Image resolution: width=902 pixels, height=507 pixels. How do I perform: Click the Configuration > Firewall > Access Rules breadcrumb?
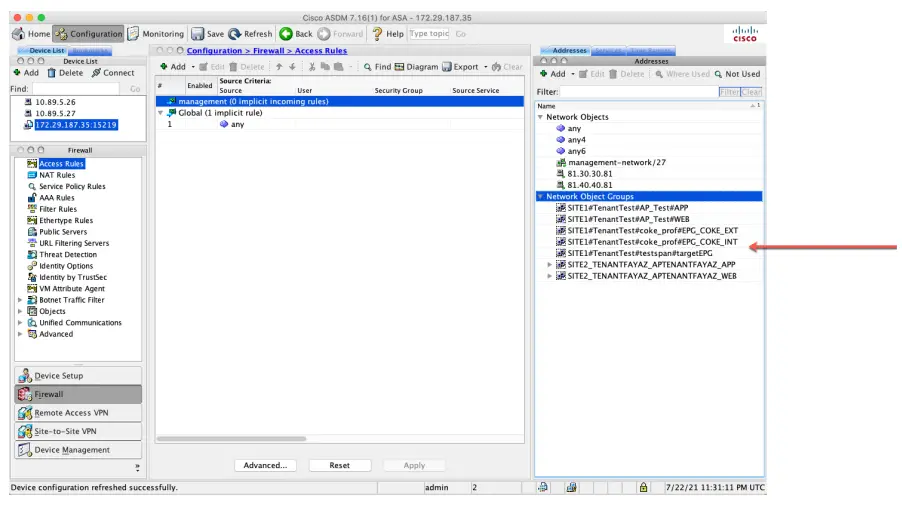pos(267,51)
